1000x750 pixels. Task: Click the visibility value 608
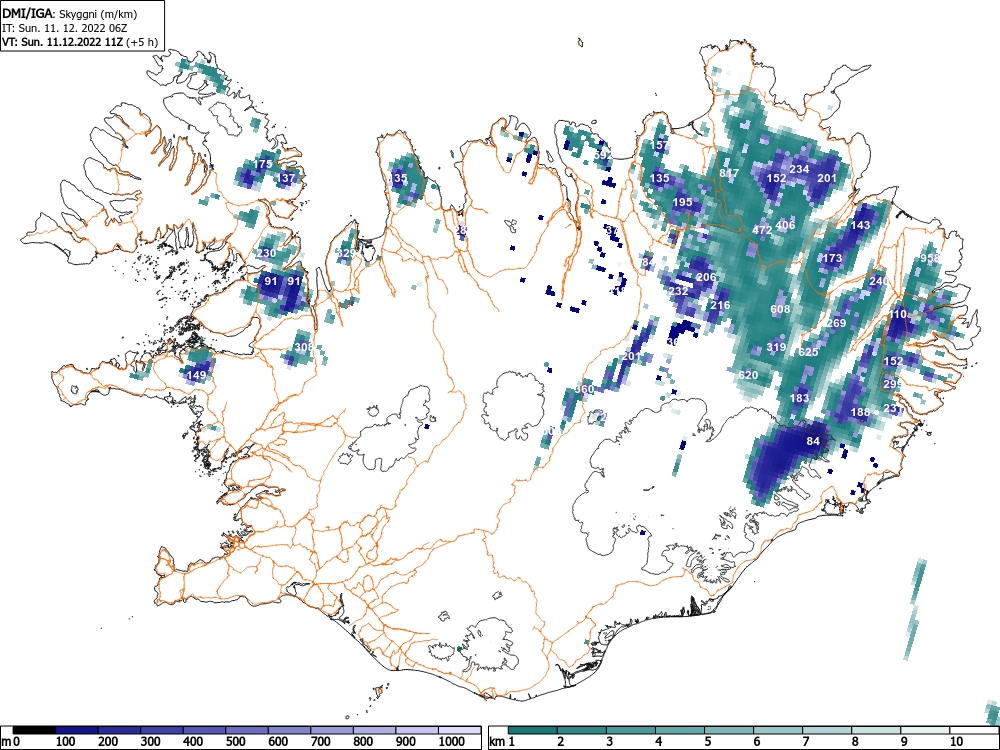pyautogui.click(x=781, y=309)
